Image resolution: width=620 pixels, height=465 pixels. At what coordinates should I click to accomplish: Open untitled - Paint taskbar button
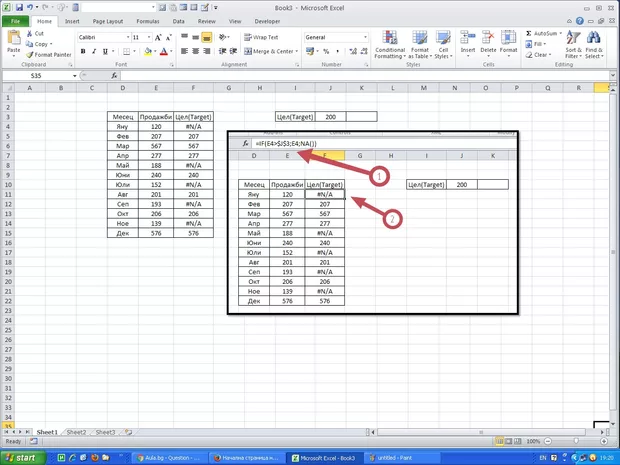(400, 458)
